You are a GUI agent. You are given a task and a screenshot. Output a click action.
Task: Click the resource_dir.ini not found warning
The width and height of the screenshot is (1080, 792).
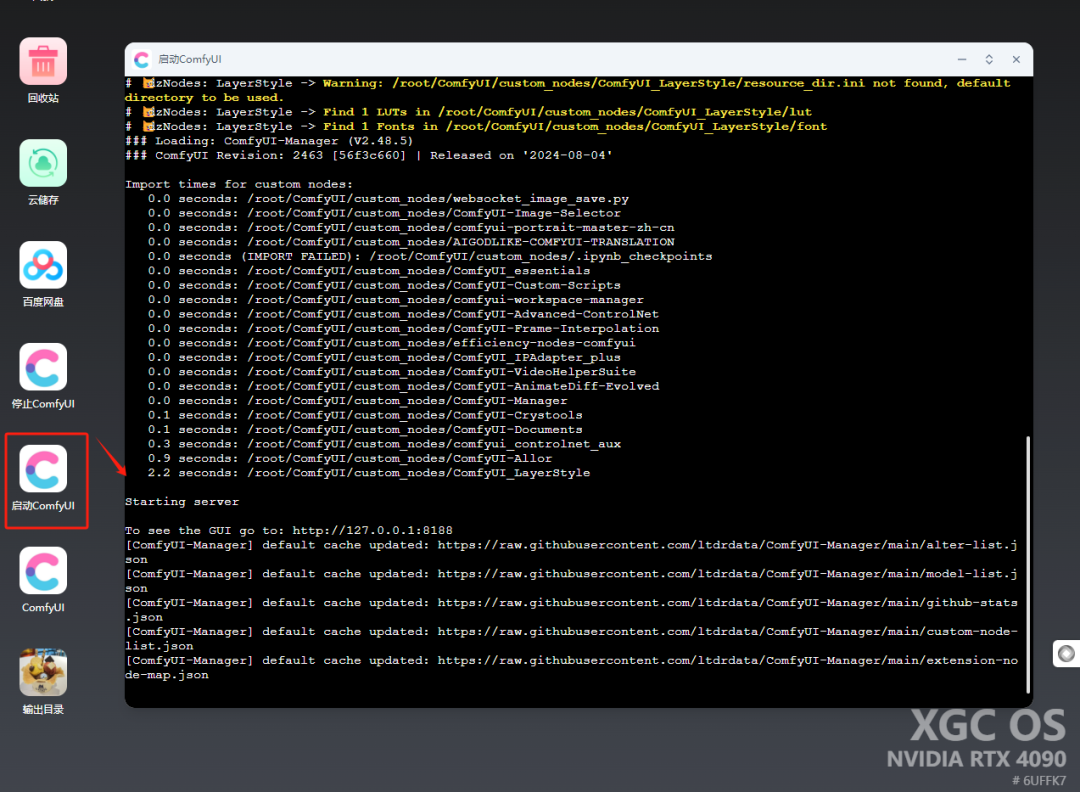[568, 90]
